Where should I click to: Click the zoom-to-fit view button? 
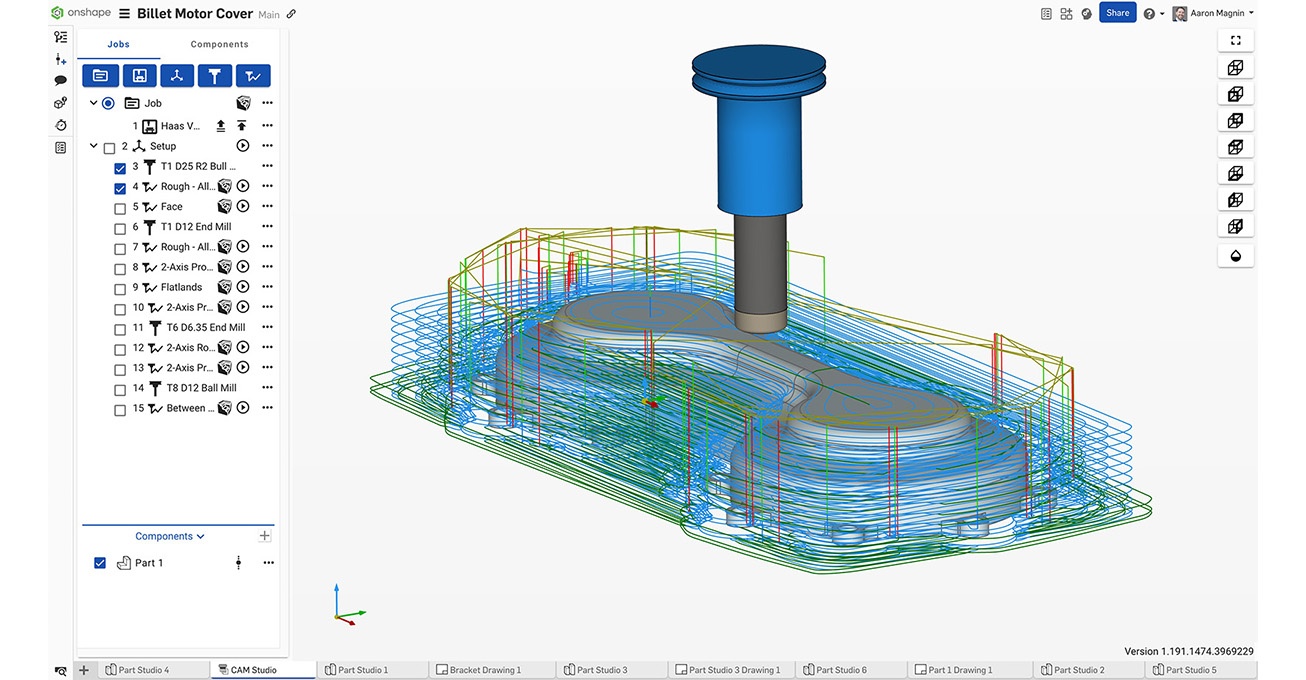click(x=1236, y=41)
